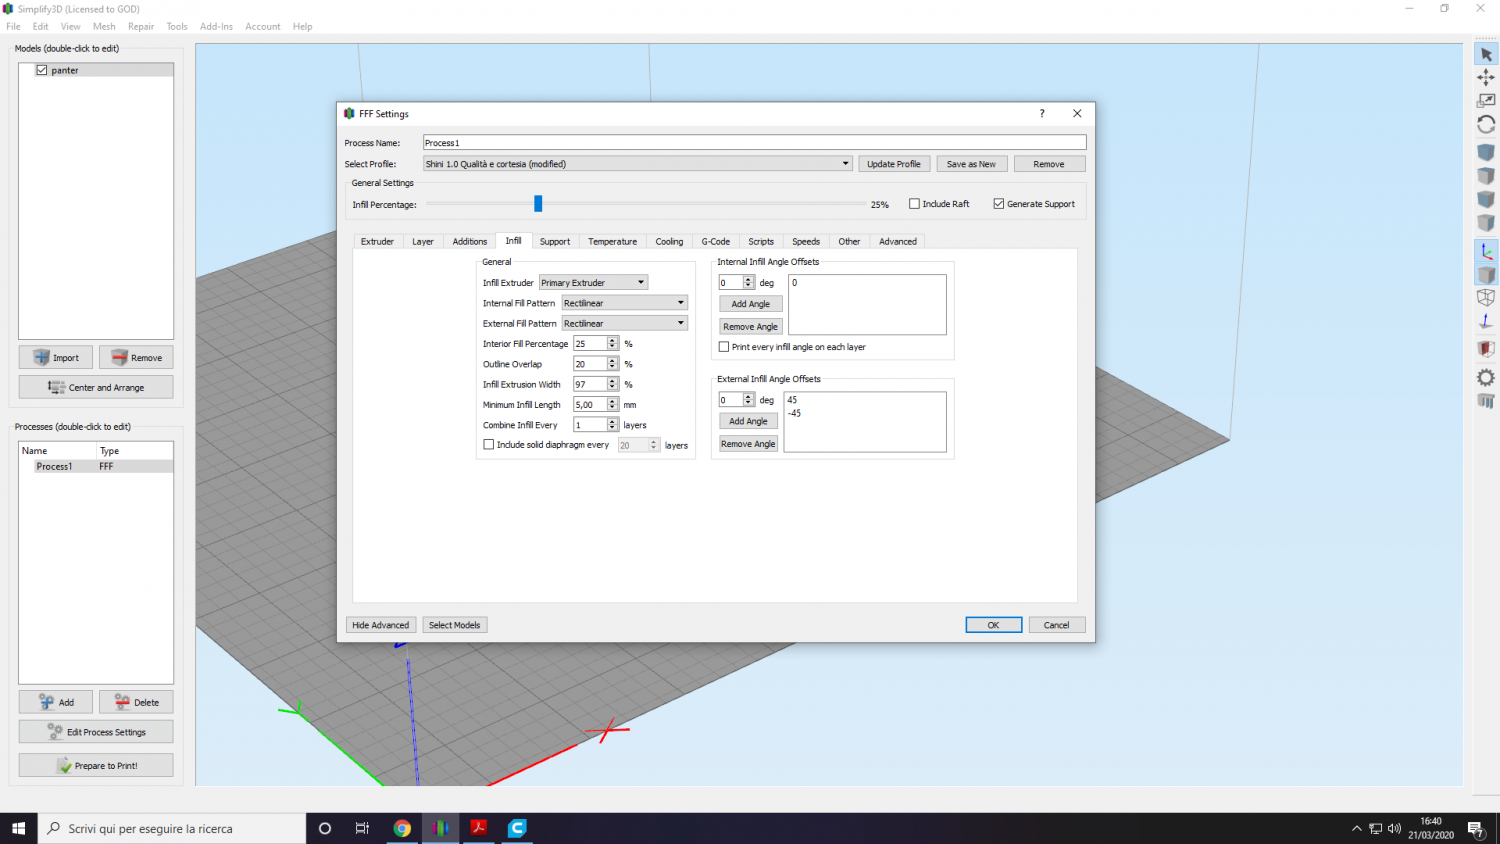Click the Infill Percentage slider handle
The height and width of the screenshot is (844, 1500).
coord(538,204)
